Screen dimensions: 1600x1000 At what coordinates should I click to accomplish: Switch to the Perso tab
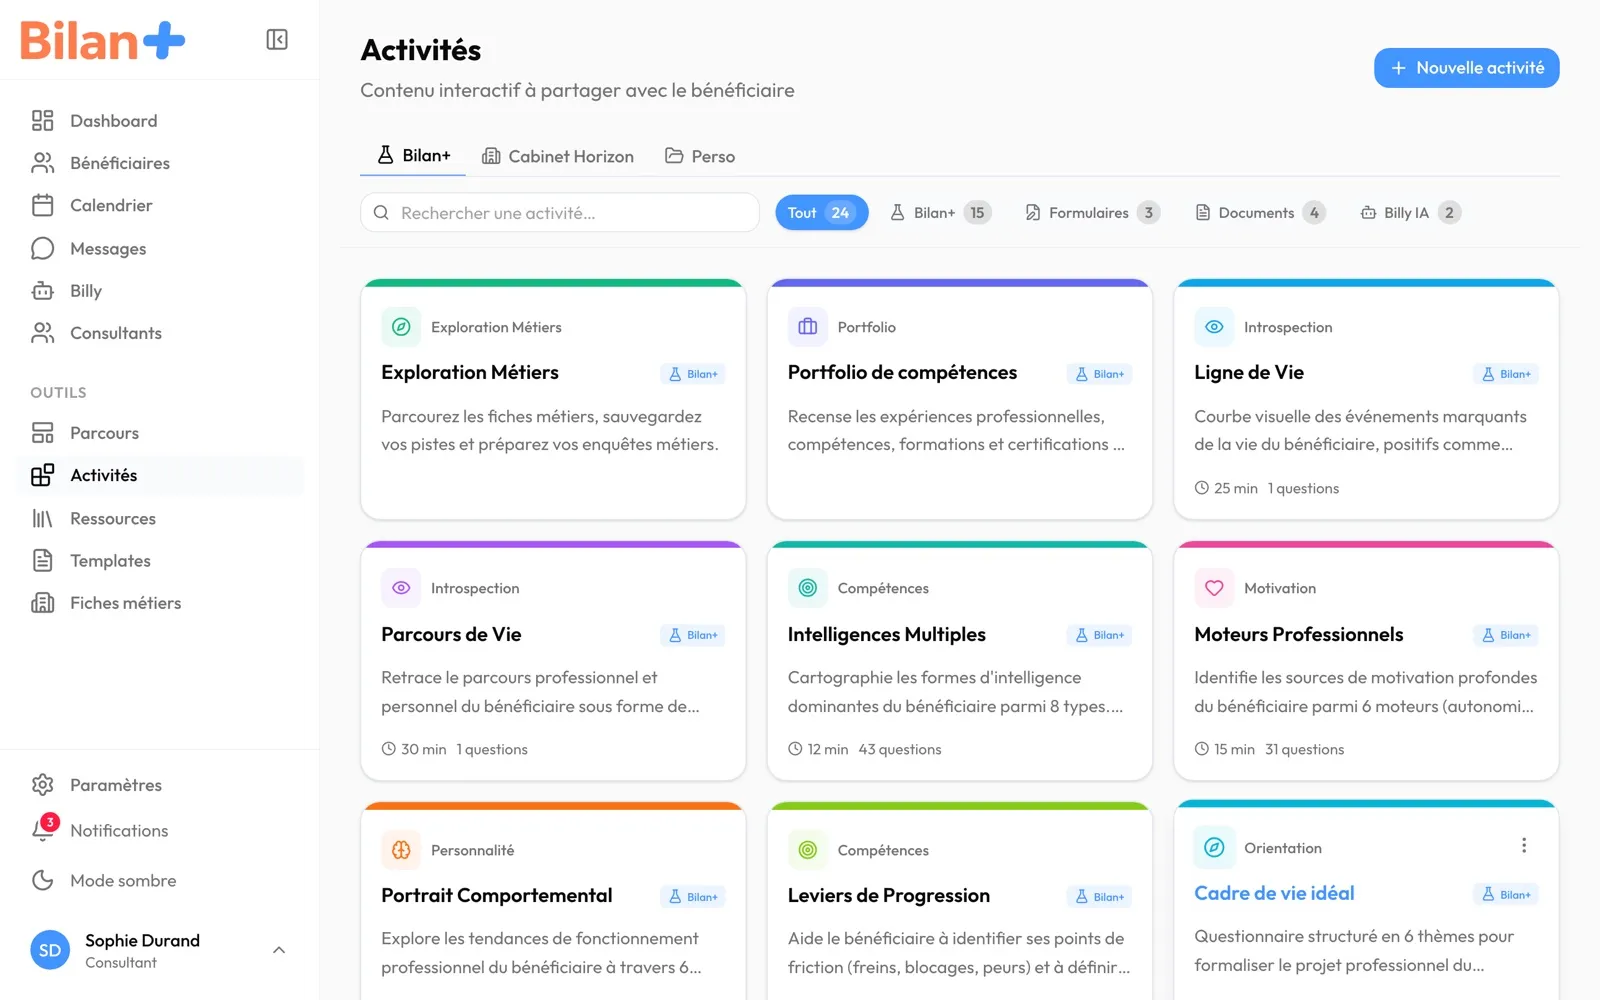coord(700,156)
